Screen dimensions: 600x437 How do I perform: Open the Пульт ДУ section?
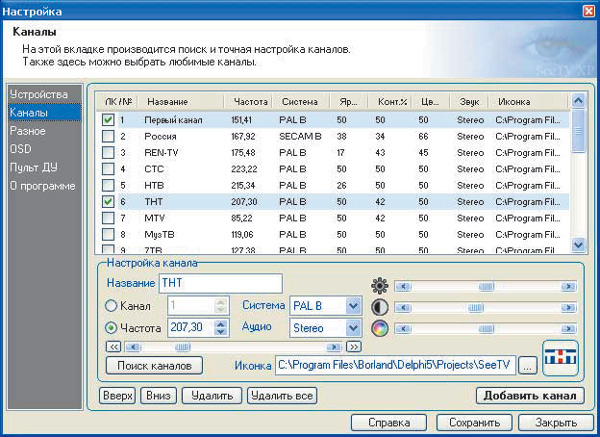[x=34, y=168]
